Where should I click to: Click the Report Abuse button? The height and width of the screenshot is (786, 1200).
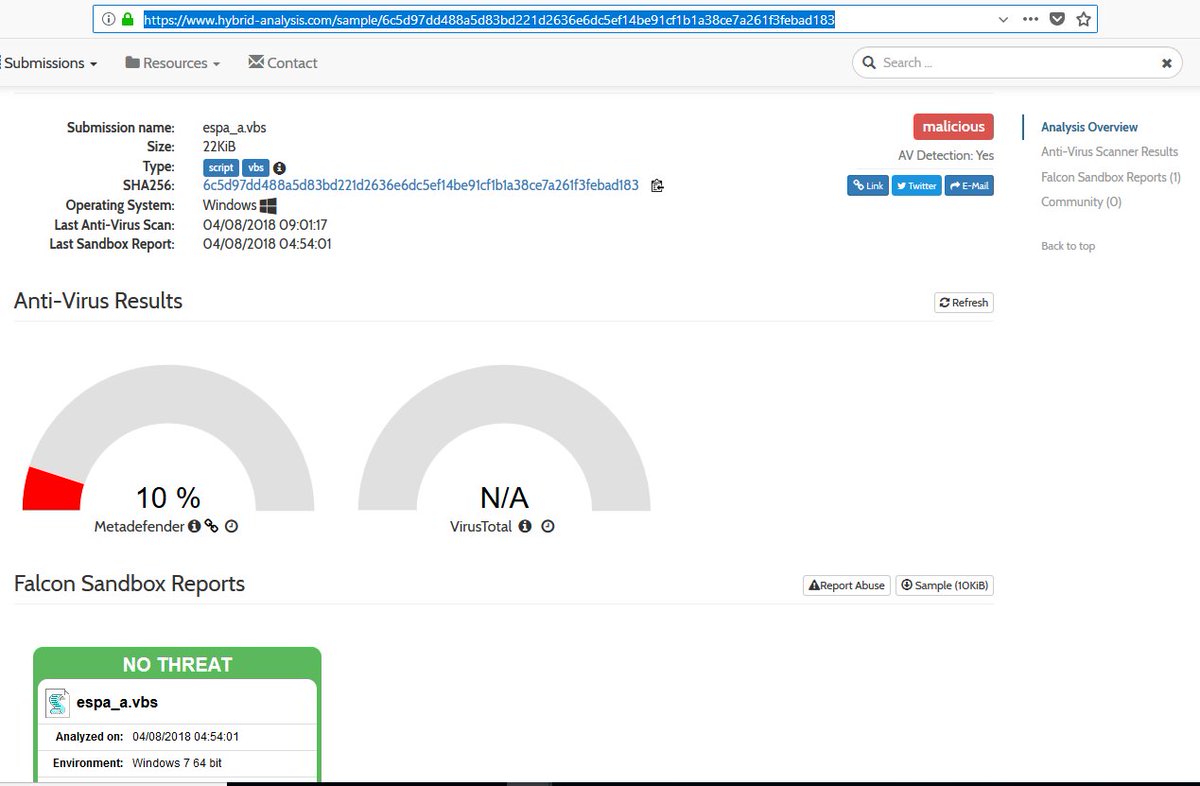coord(846,585)
